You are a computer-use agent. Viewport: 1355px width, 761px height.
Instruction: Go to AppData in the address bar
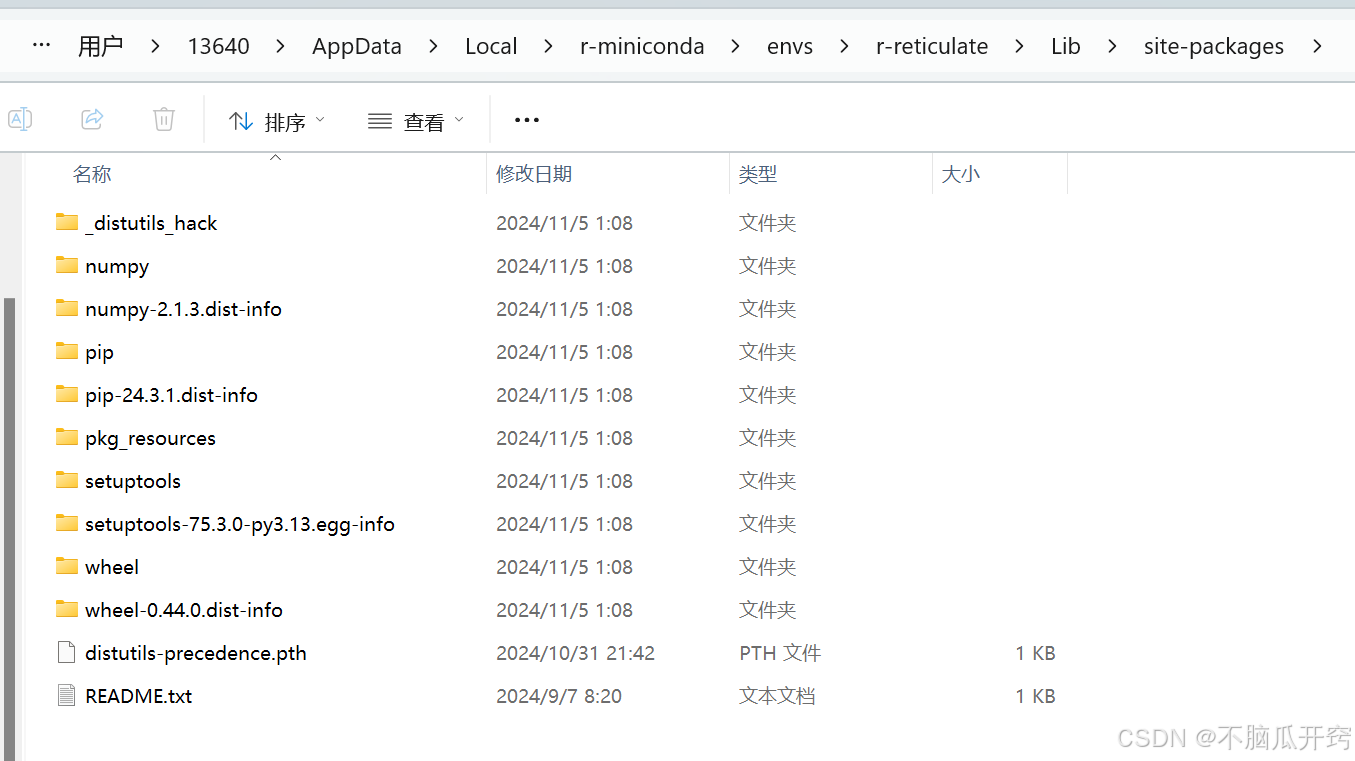click(357, 46)
